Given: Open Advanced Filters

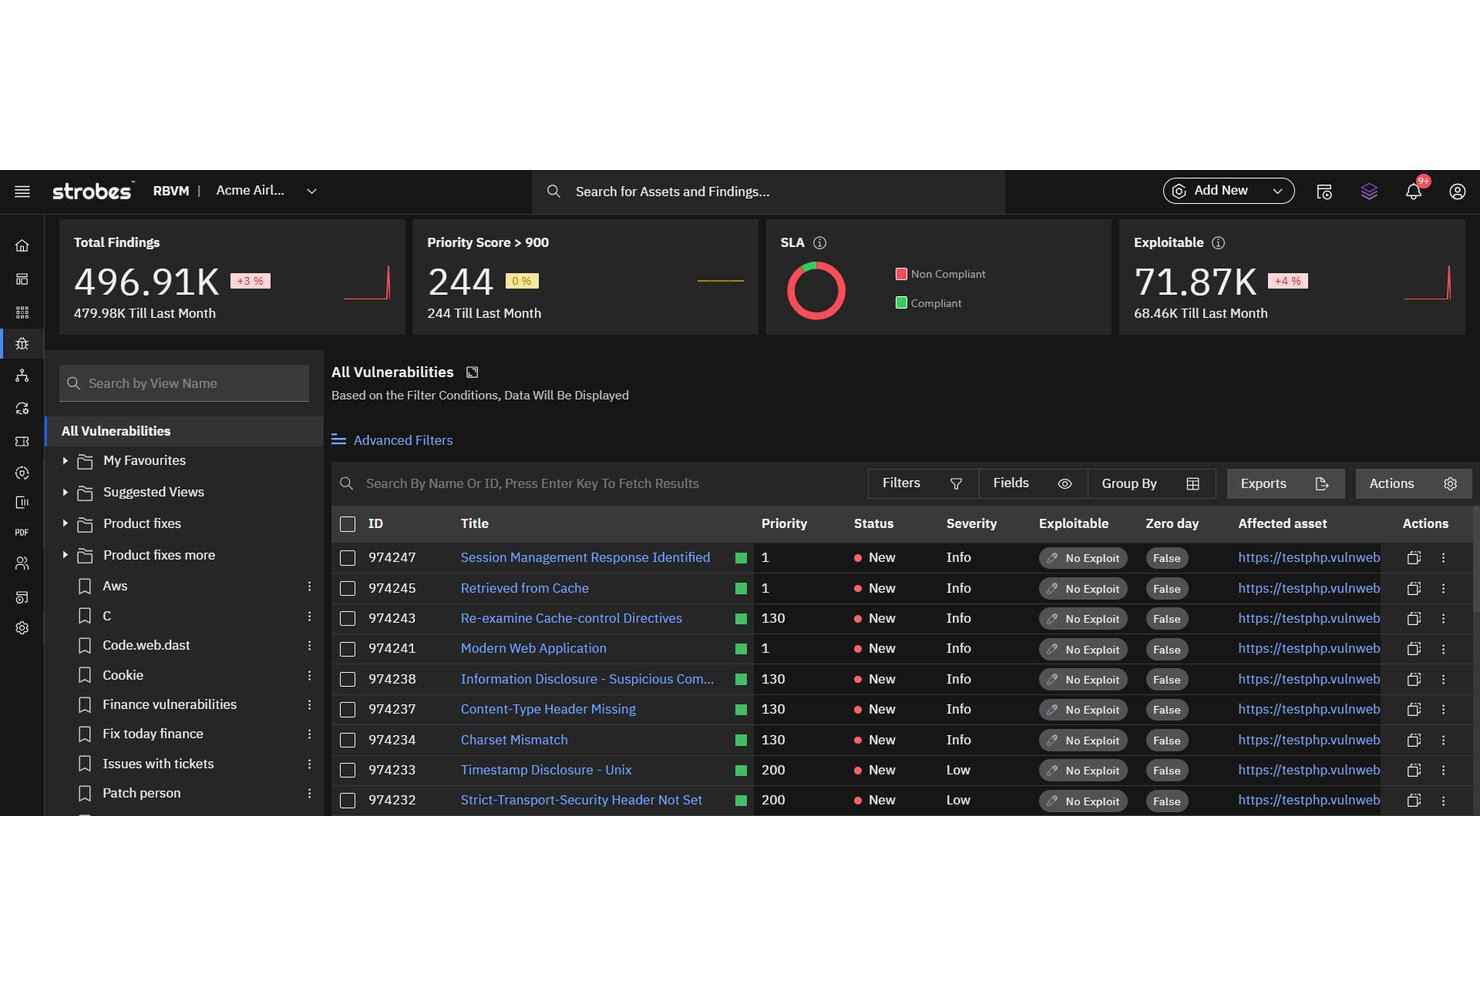Looking at the screenshot, I should click(392, 440).
